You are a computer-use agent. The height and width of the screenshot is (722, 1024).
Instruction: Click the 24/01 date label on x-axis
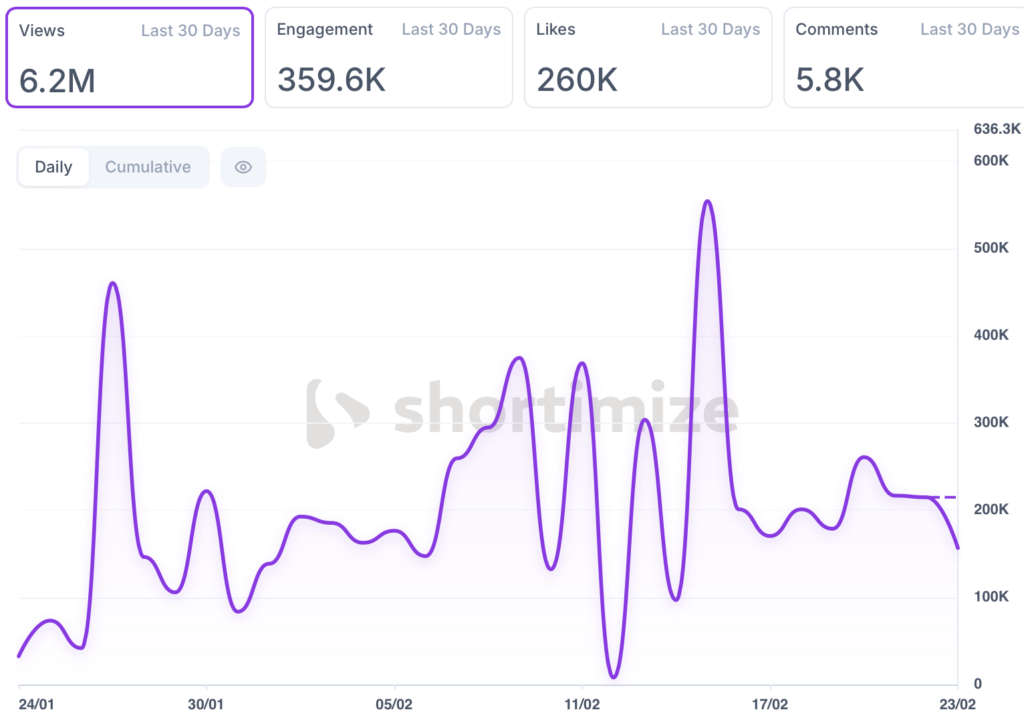[x=35, y=704]
